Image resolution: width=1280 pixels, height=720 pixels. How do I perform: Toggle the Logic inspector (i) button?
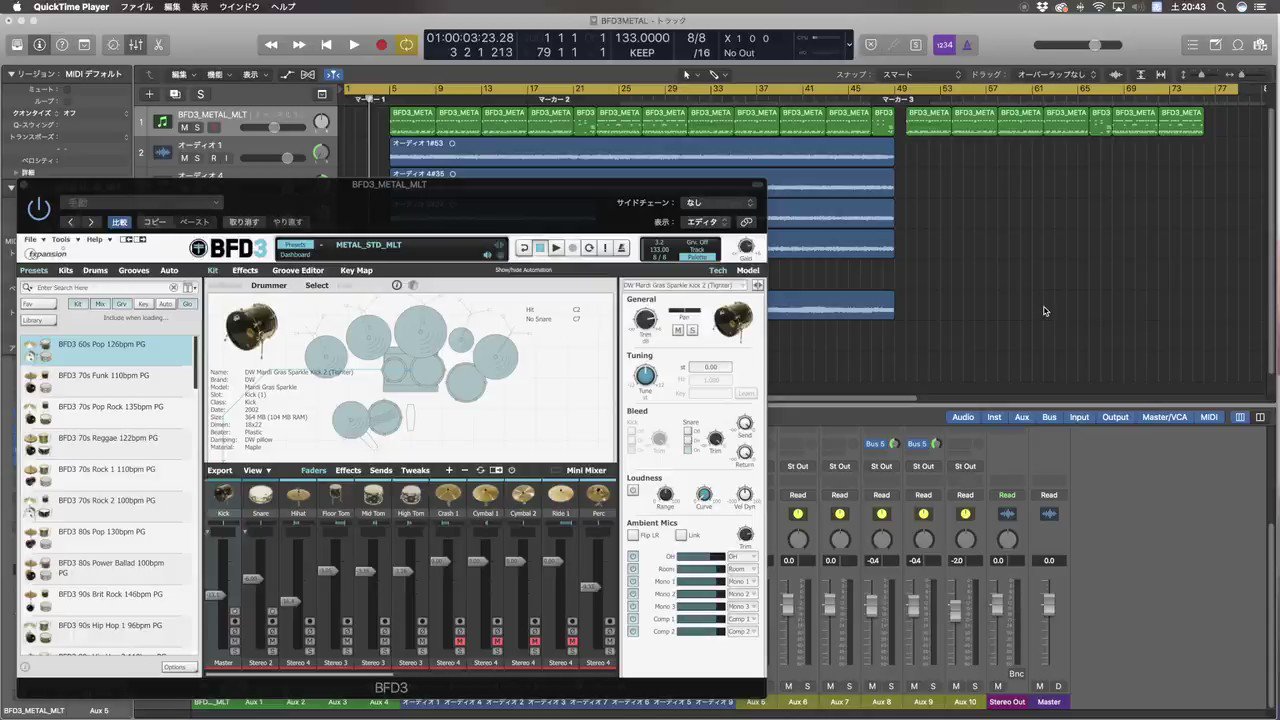pos(39,45)
